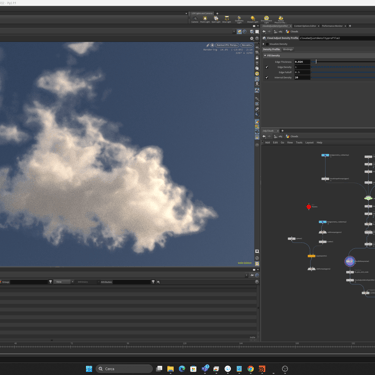The width and height of the screenshot is (375, 375).
Task: Select the red circular node in the network
Action: pyautogui.click(x=309, y=207)
